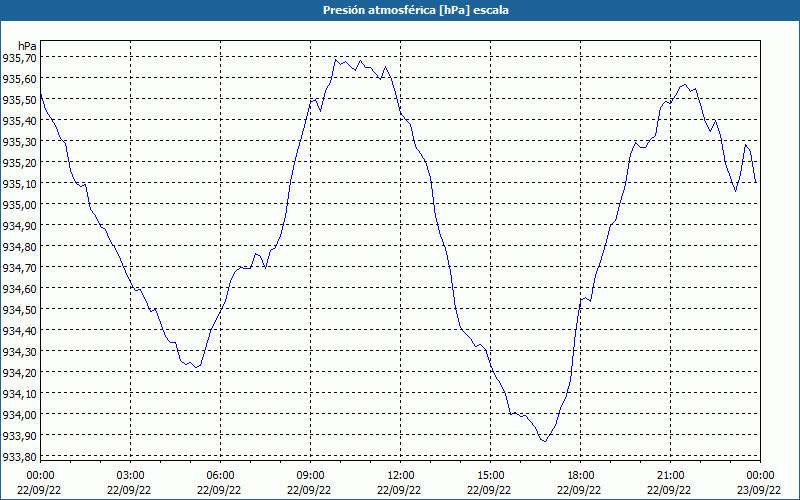
Task: Click the 12:00 time label on x-axis
Action: (x=401, y=476)
